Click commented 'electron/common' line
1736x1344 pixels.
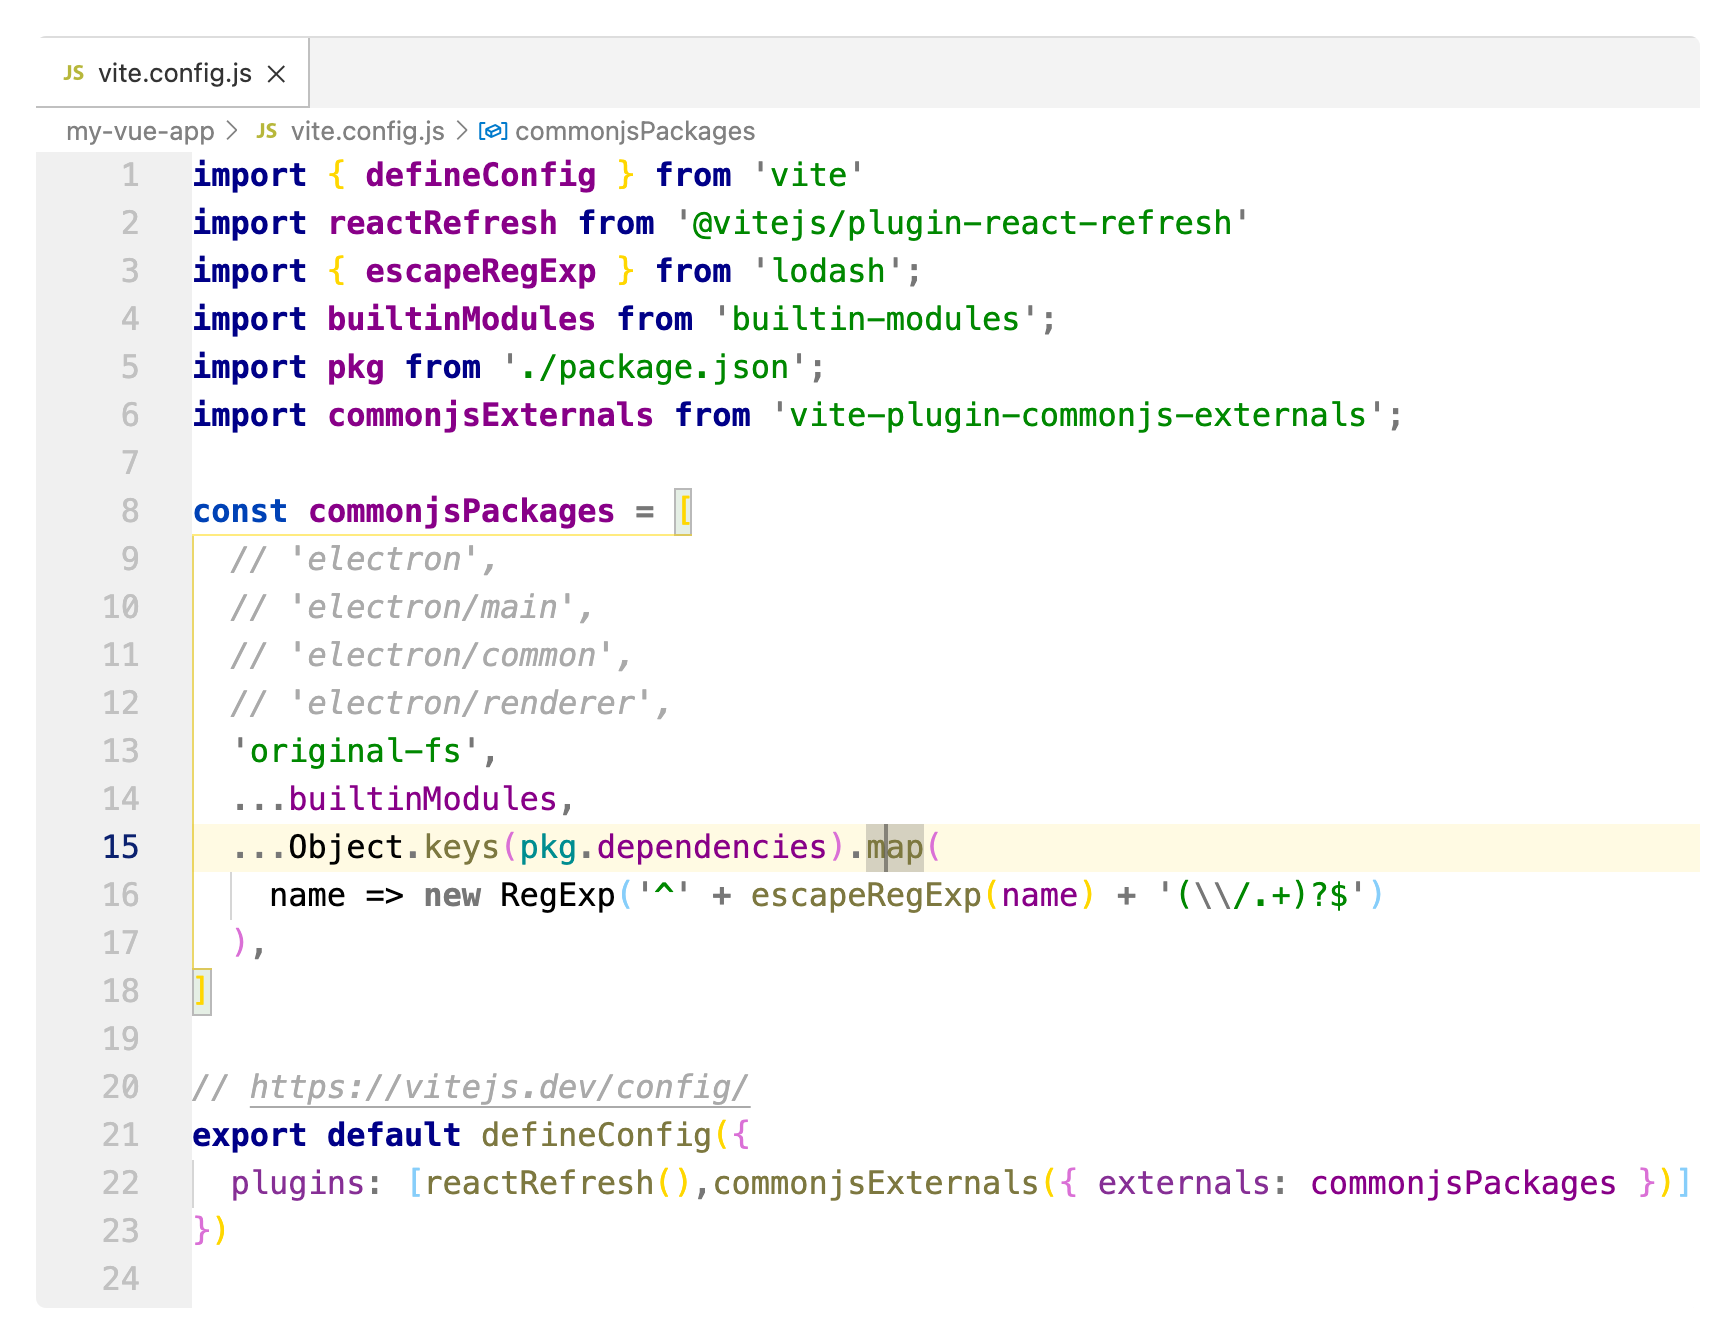tap(452, 655)
